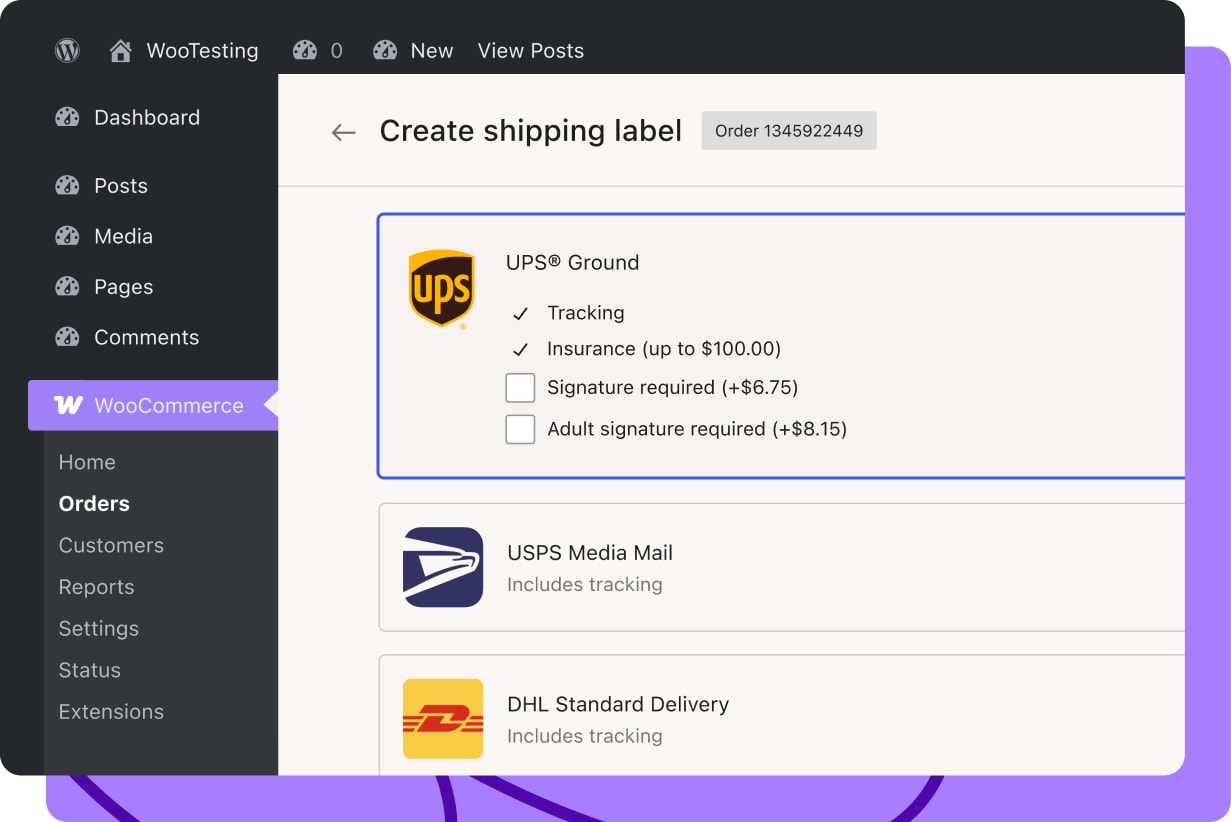Choose the DHL Standard Delivery option

click(617, 704)
